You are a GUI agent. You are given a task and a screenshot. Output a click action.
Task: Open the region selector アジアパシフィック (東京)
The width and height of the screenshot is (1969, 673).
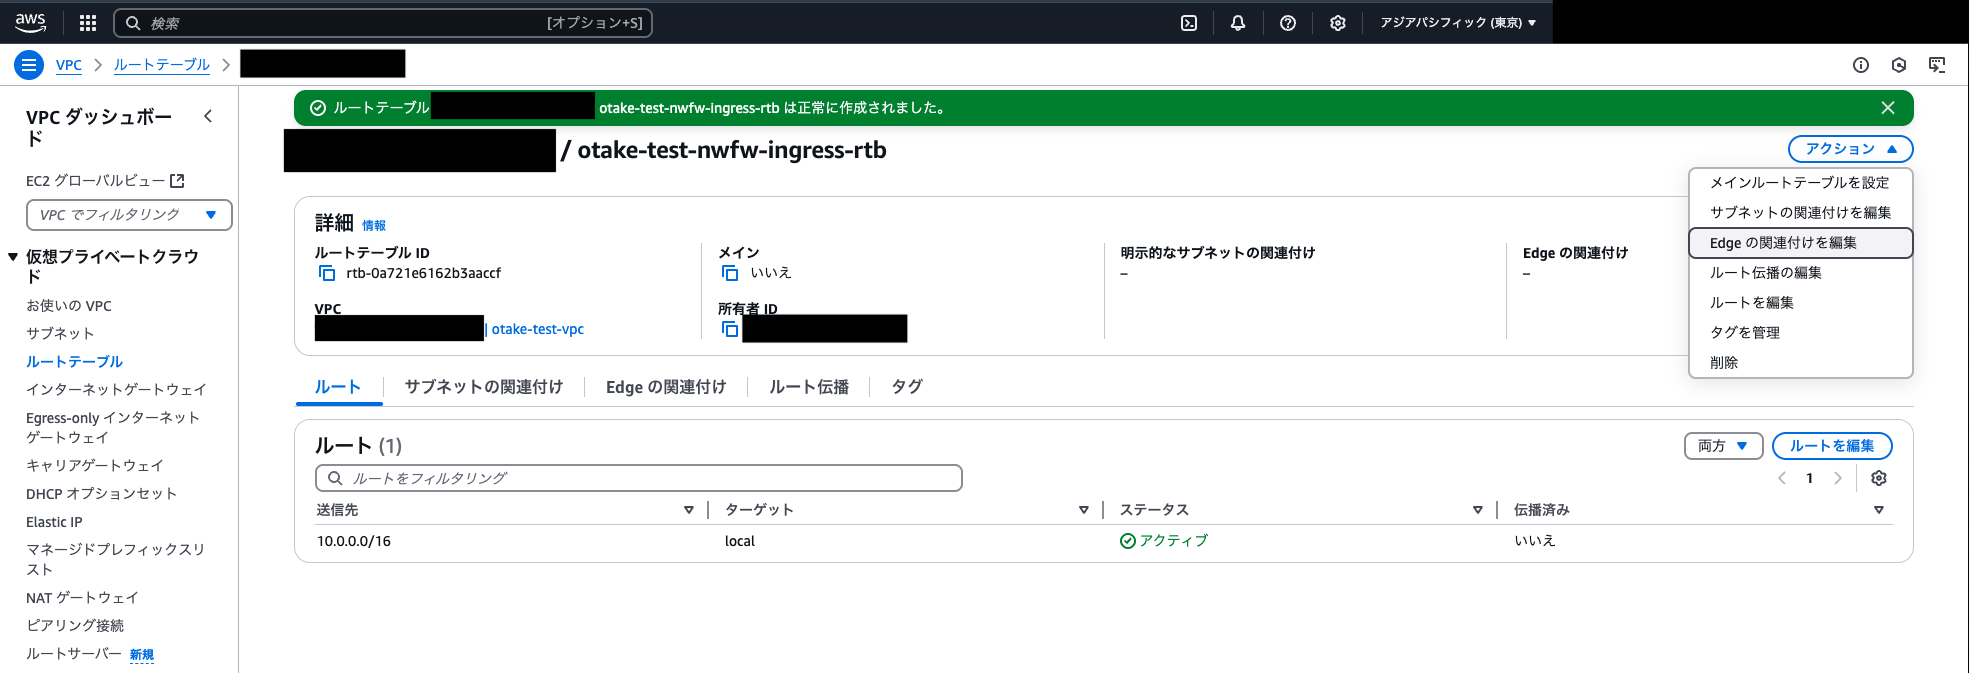point(1458,23)
